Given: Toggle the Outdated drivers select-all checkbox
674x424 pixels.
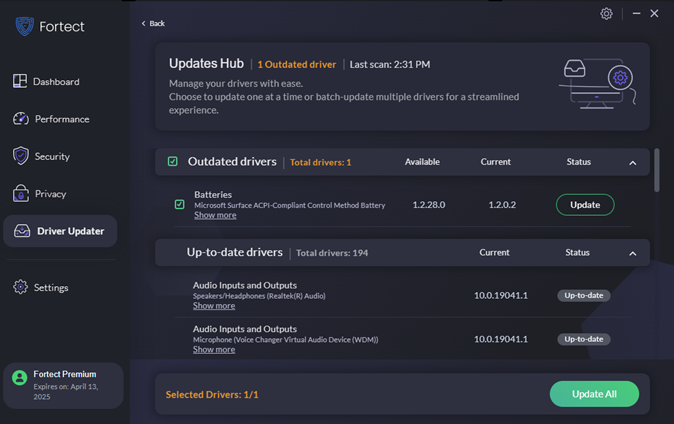Looking at the screenshot, I should pyautogui.click(x=173, y=162).
